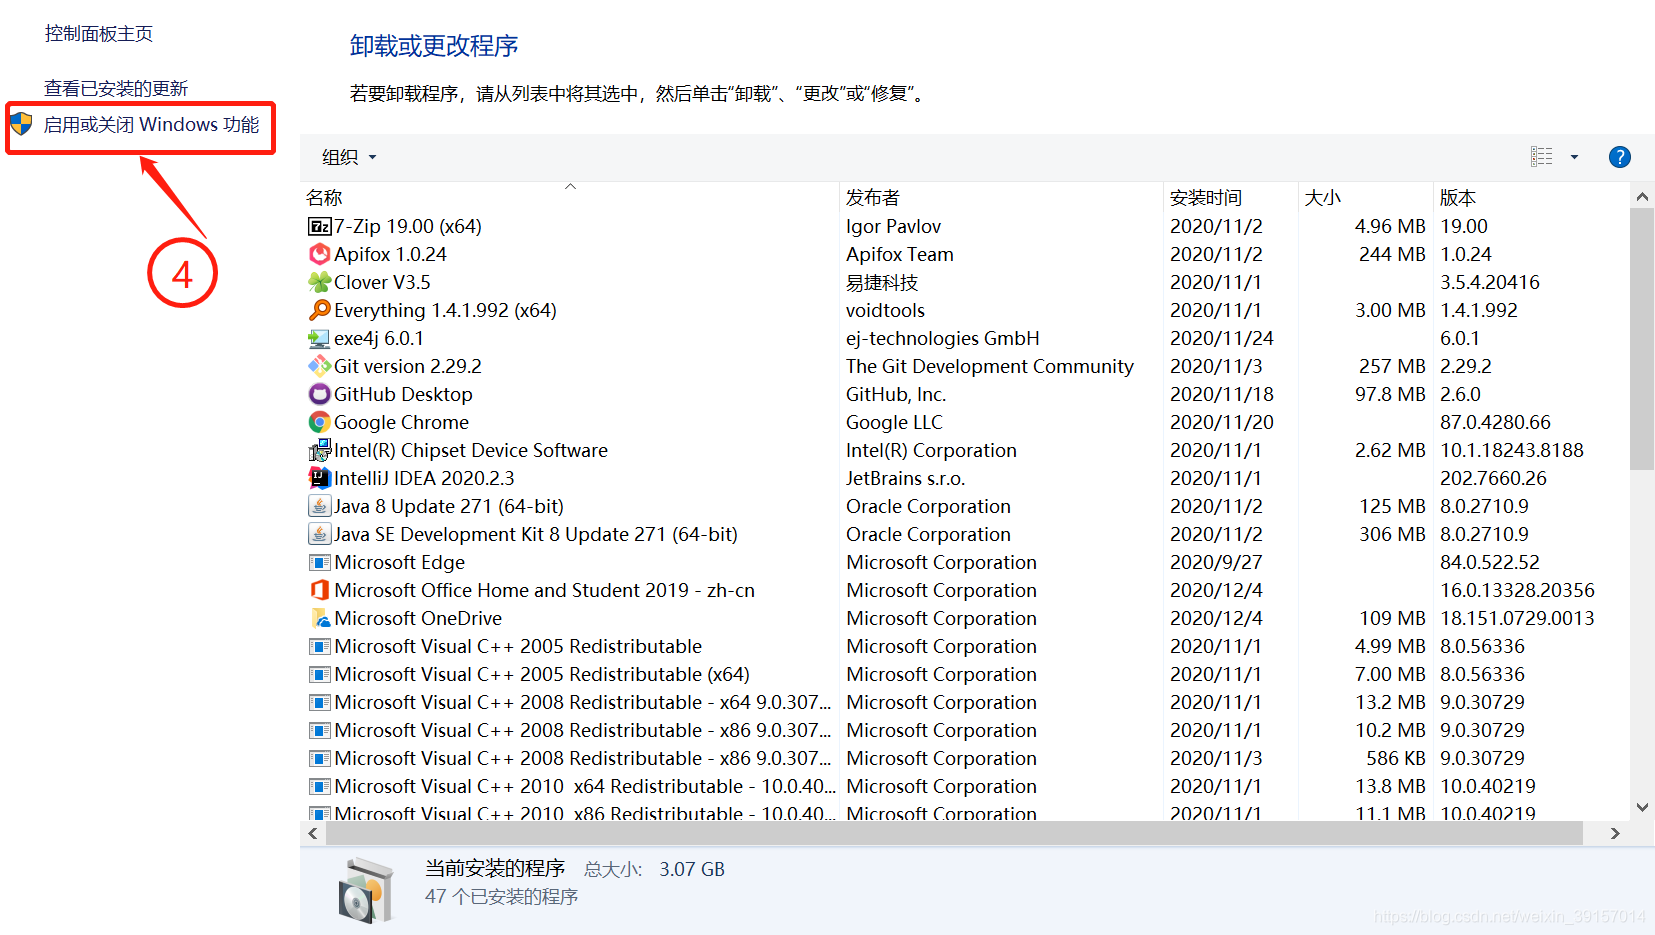Click the 2020/11/24 install date cell

pyautogui.click(x=1222, y=338)
